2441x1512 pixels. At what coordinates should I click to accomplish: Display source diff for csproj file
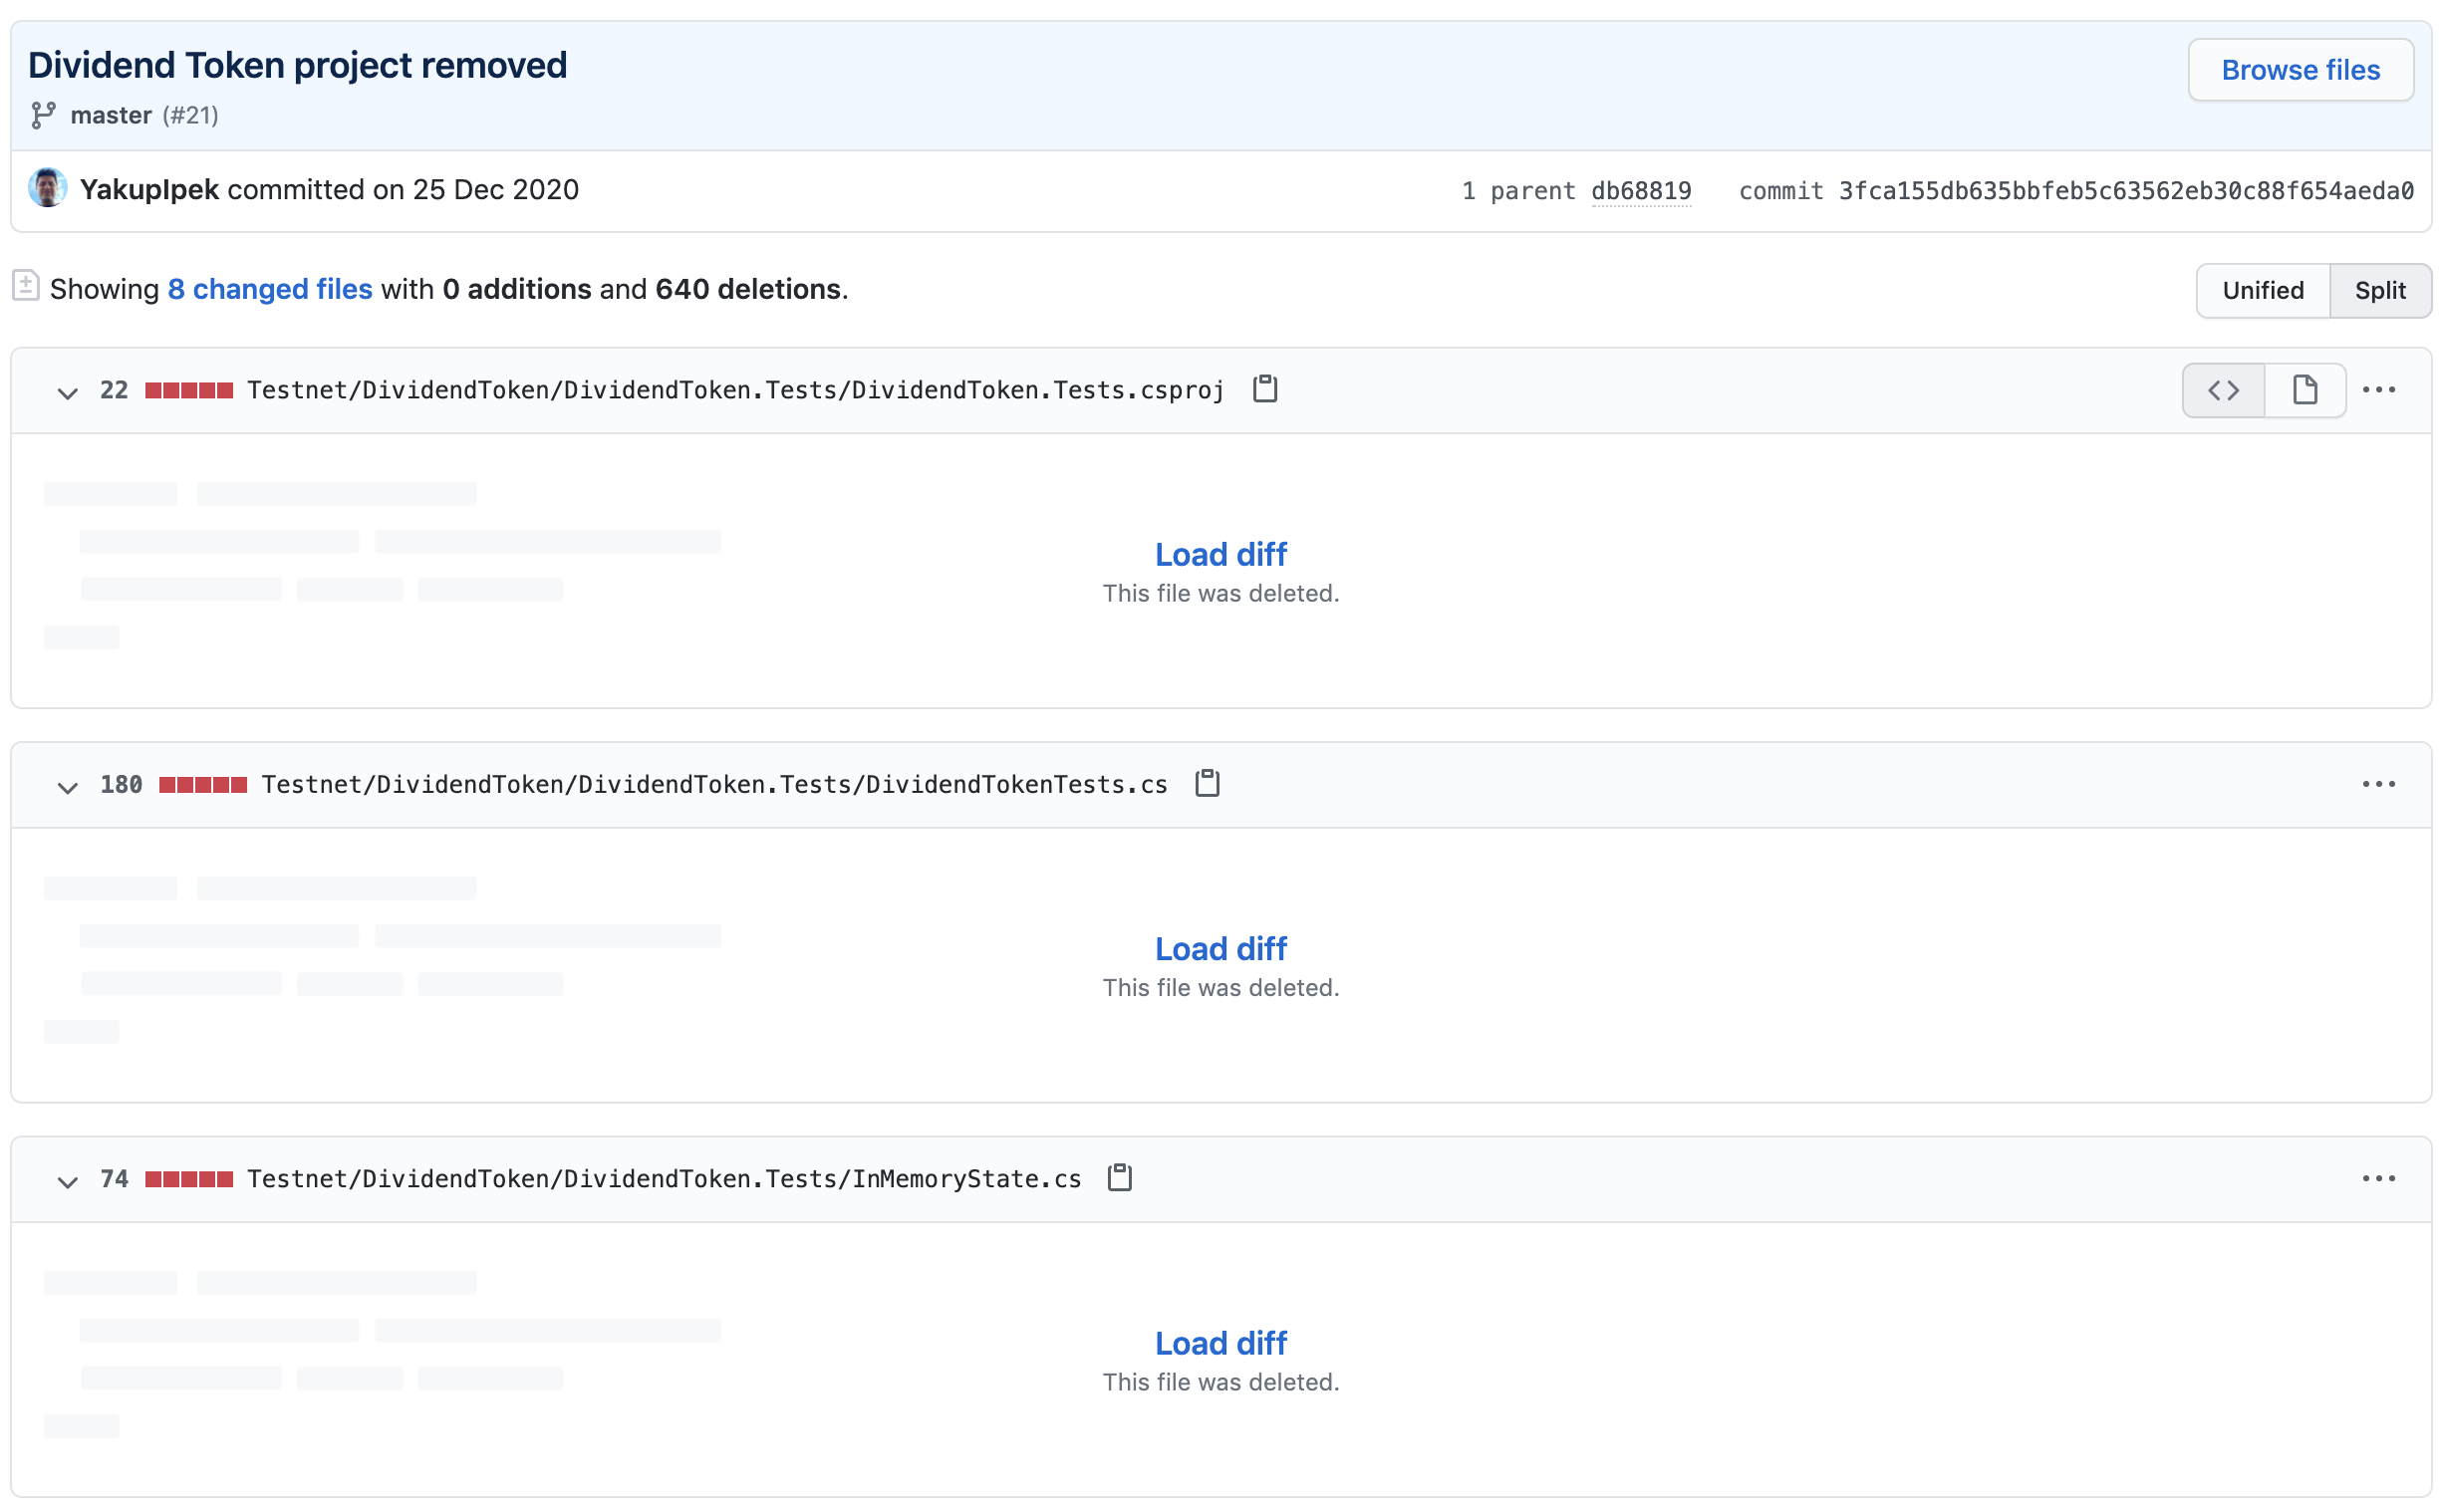tap(2222, 390)
